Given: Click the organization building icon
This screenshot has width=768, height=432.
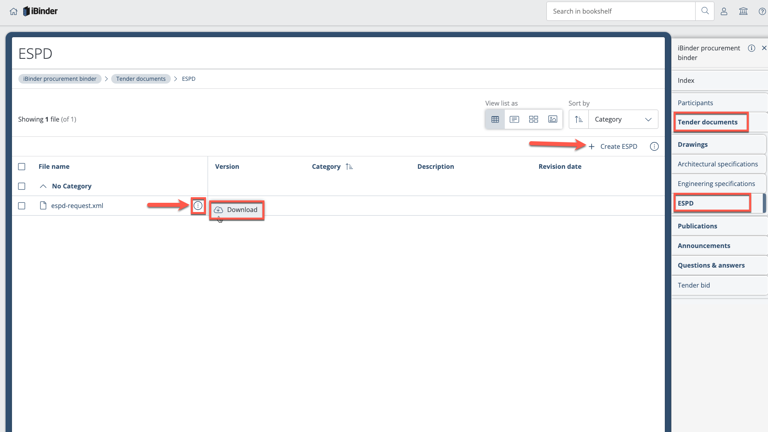Looking at the screenshot, I should (x=743, y=11).
